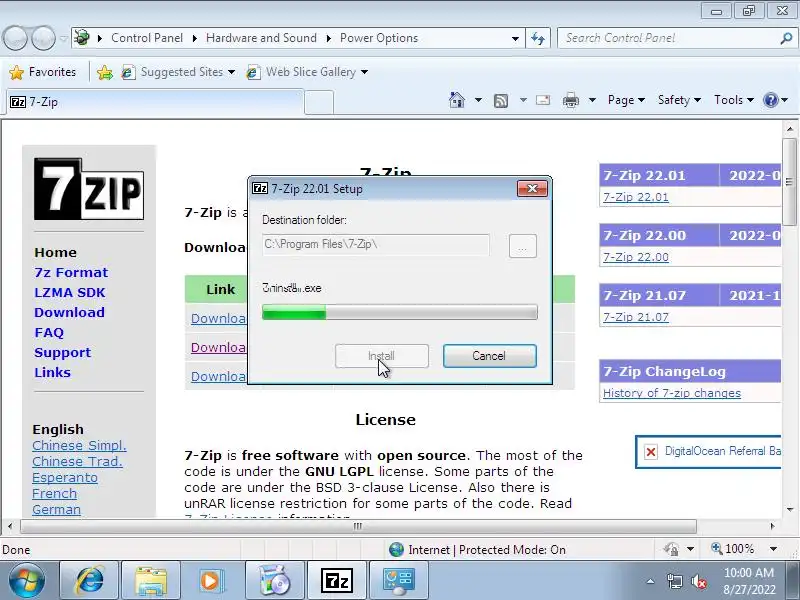Open recent pages dropdown near Back button
The image size is (800, 600).
(63, 38)
